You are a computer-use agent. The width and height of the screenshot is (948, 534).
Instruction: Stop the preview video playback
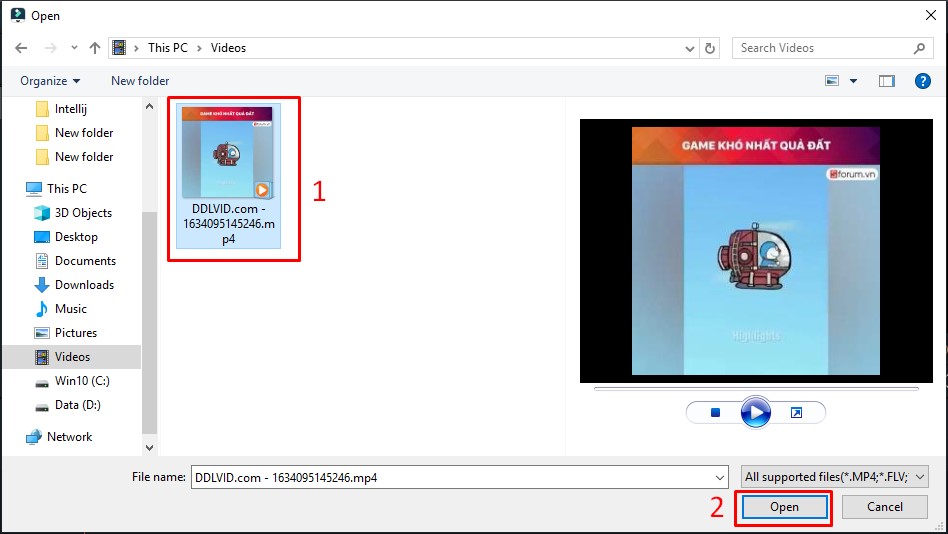[715, 412]
